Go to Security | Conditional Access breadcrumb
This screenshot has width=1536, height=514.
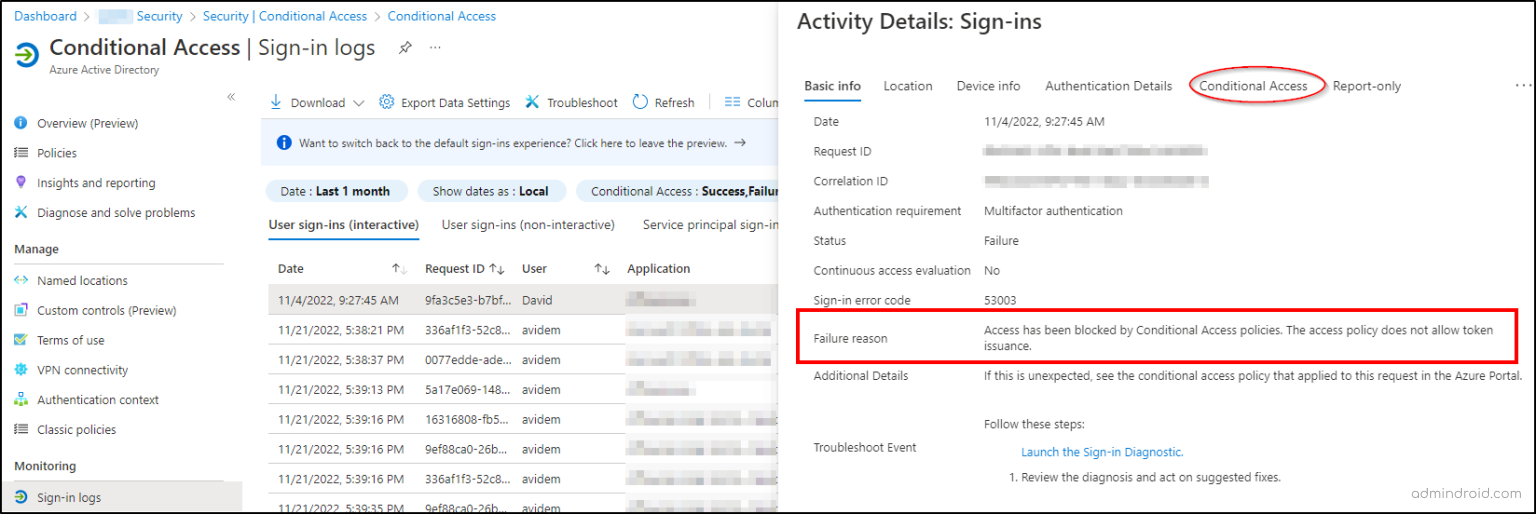285,16
